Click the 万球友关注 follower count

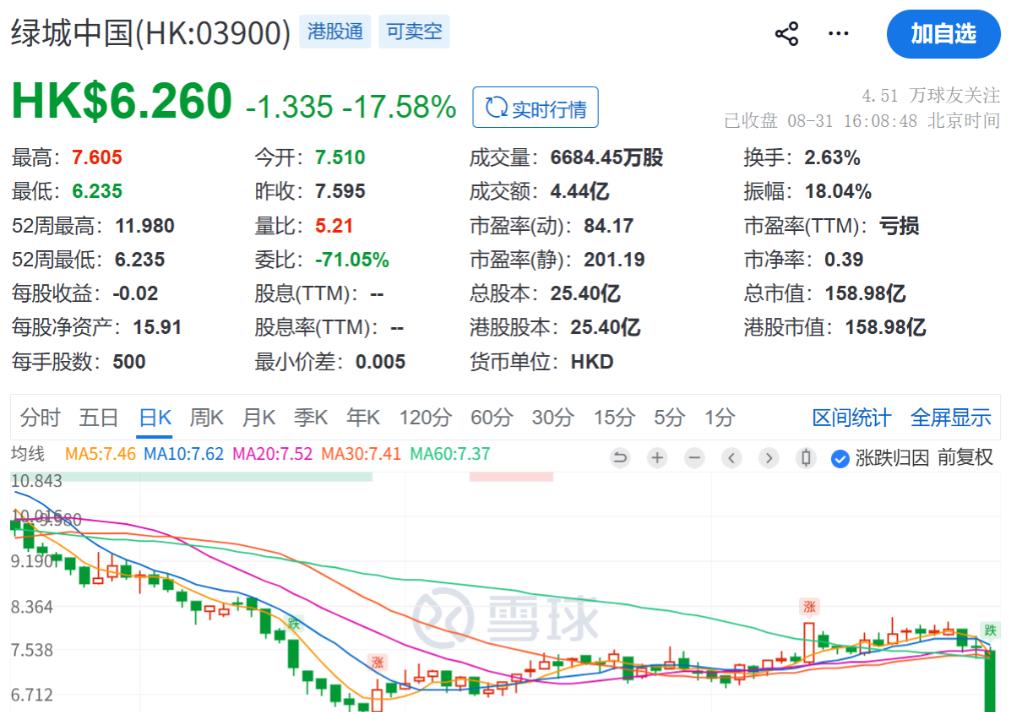click(931, 96)
